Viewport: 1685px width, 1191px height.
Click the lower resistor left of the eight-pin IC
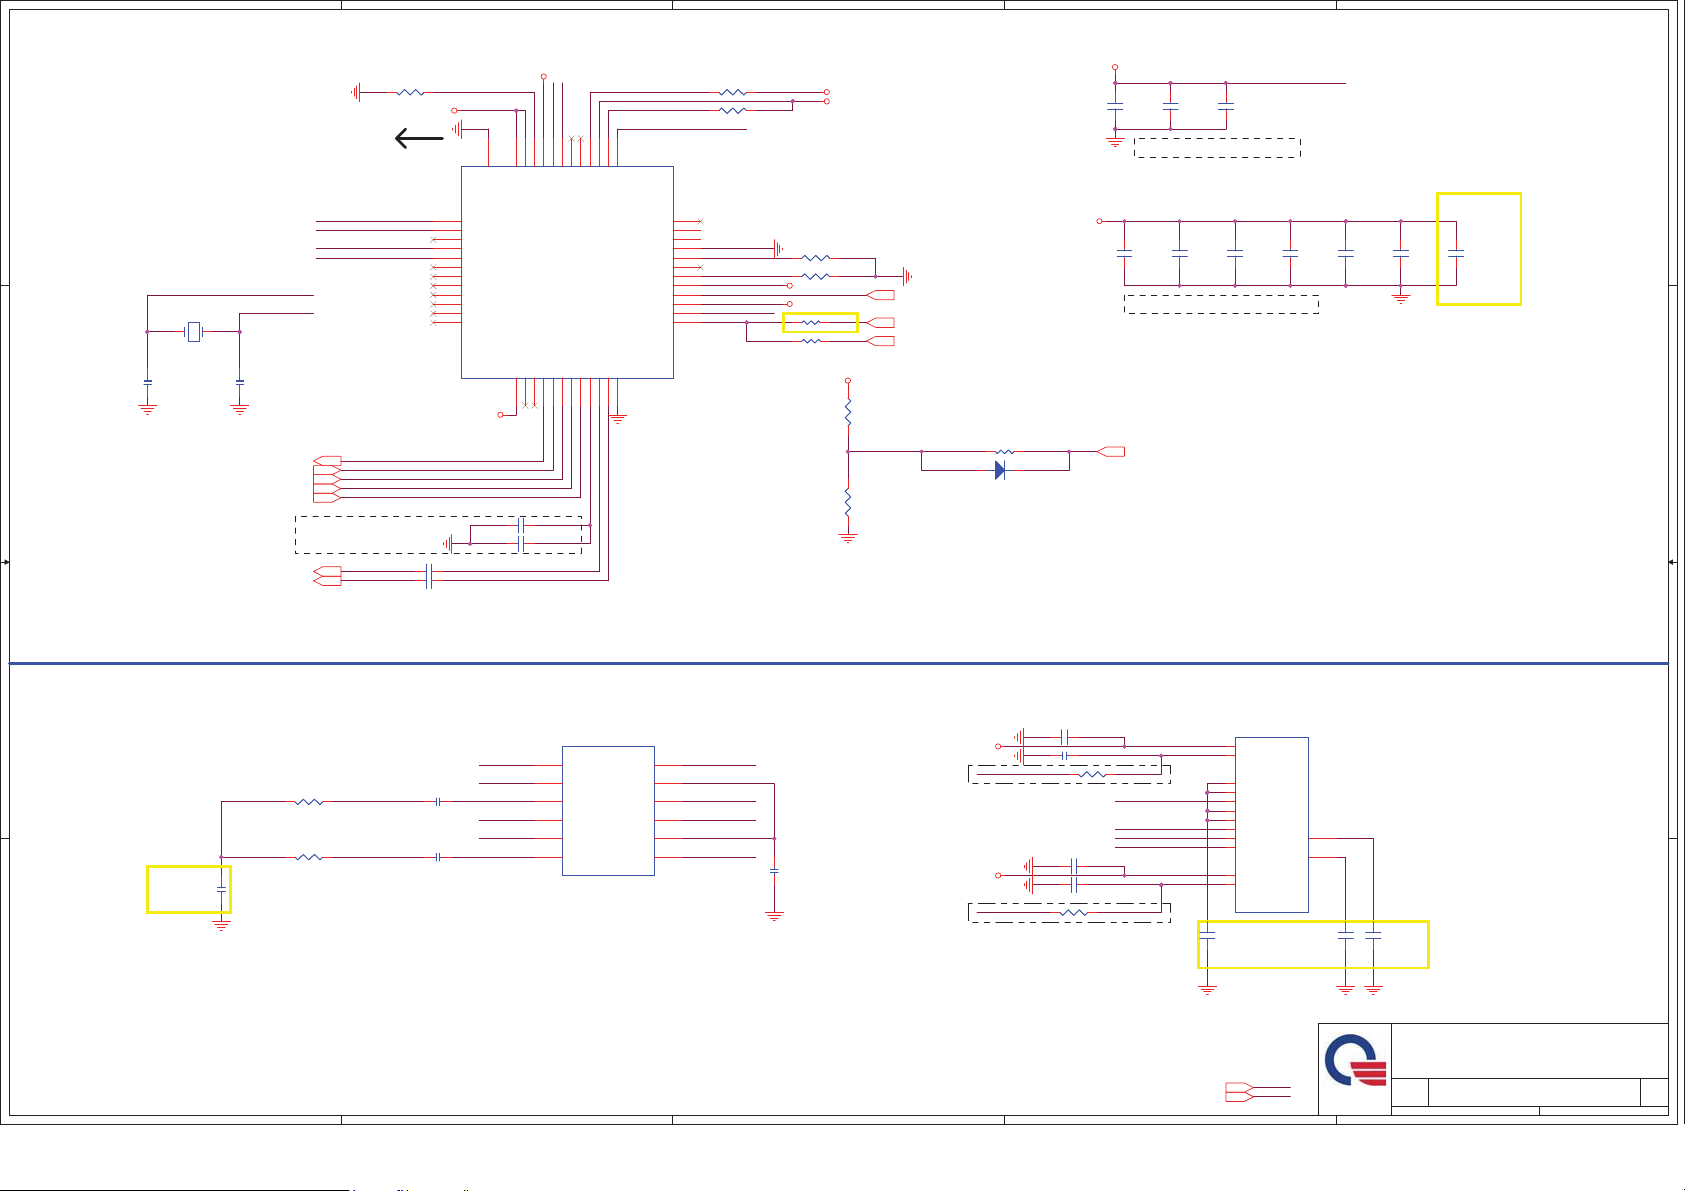(x=310, y=857)
